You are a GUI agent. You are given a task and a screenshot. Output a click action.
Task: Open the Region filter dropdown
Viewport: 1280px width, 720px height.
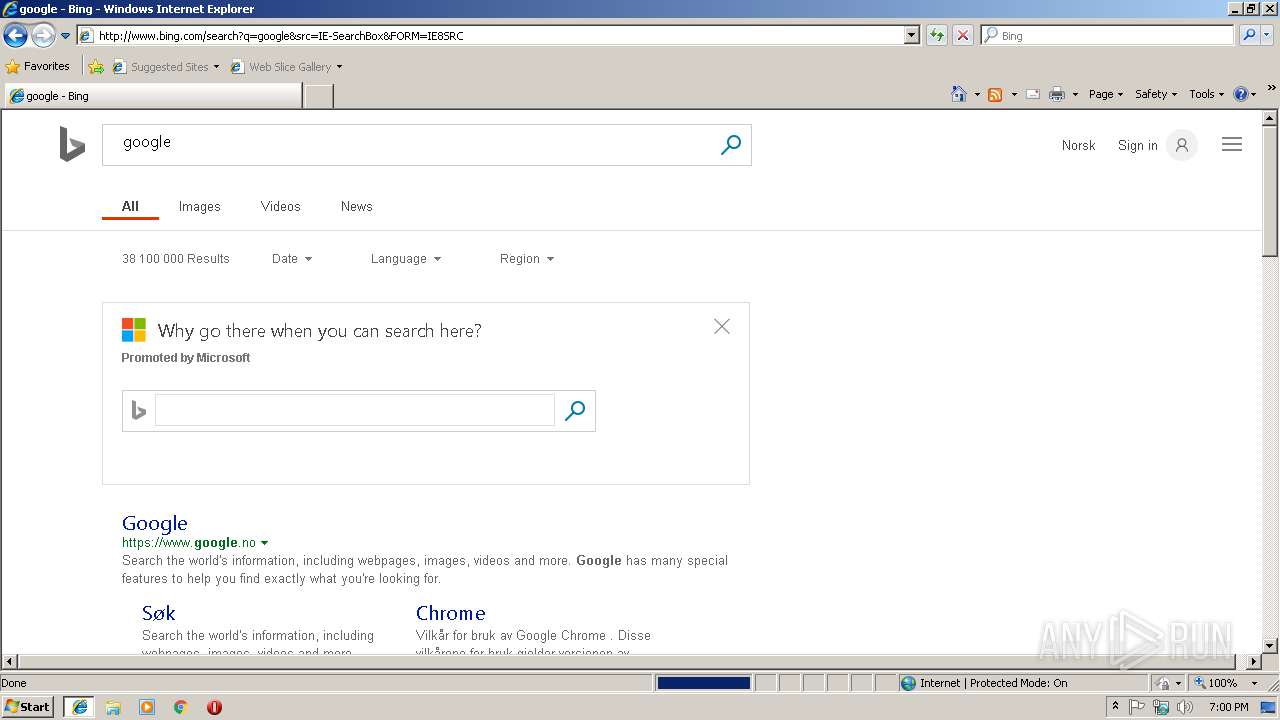(x=527, y=258)
